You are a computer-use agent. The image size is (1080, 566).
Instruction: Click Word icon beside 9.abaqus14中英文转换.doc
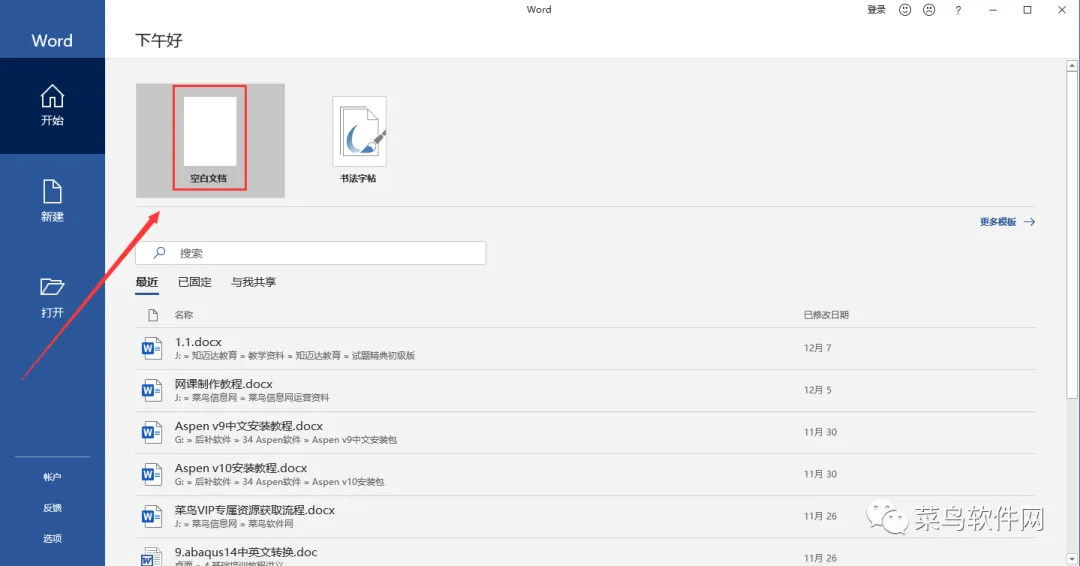(152, 556)
